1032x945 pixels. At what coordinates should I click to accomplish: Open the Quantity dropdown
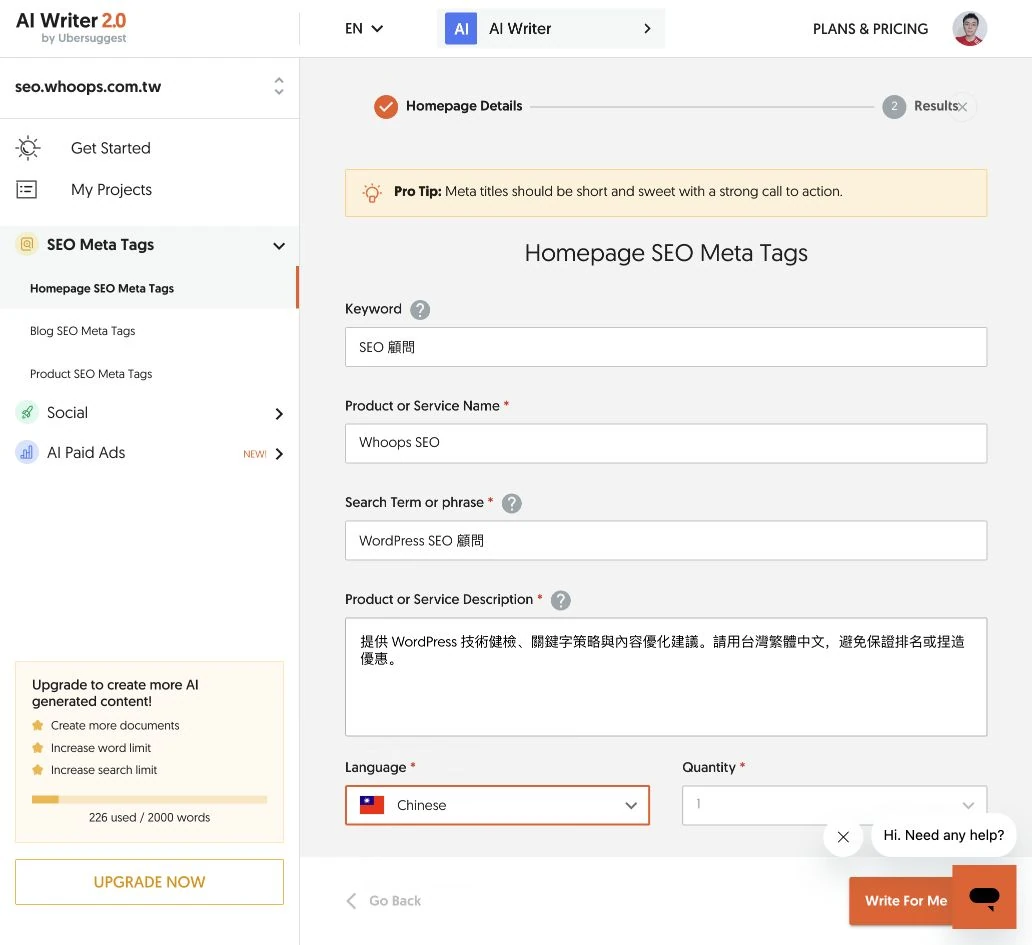pos(834,805)
